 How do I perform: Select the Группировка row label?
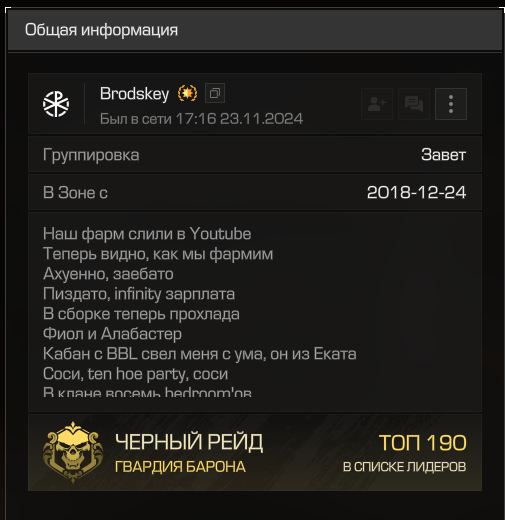pyautogui.click(x=91, y=155)
